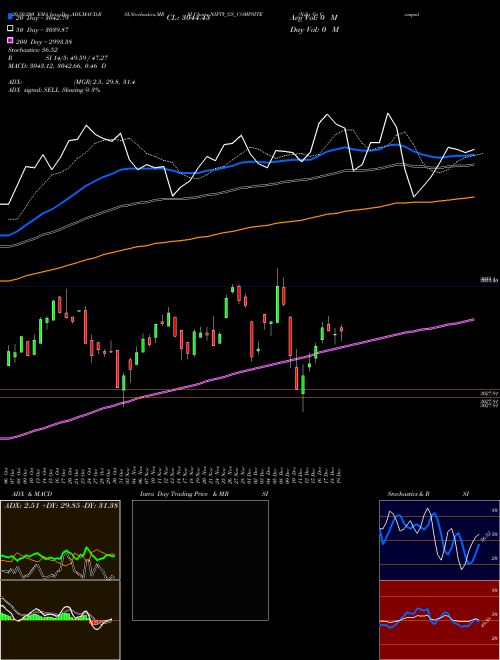Click the blue 20 Day legend swatch

pyautogui.click(x=10, y=16)
